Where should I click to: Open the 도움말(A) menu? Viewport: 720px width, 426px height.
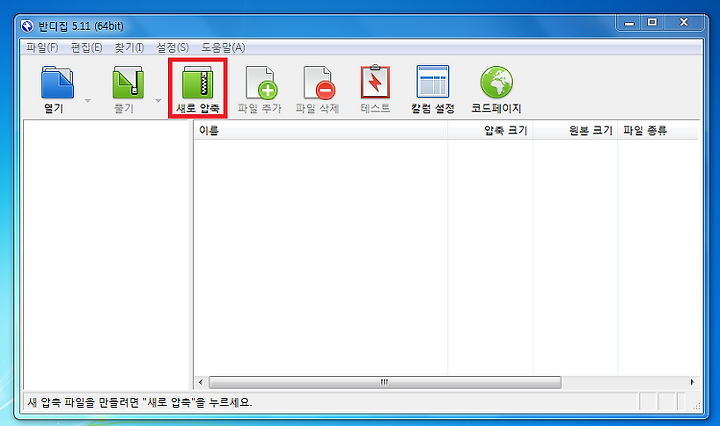coord(223,48)
